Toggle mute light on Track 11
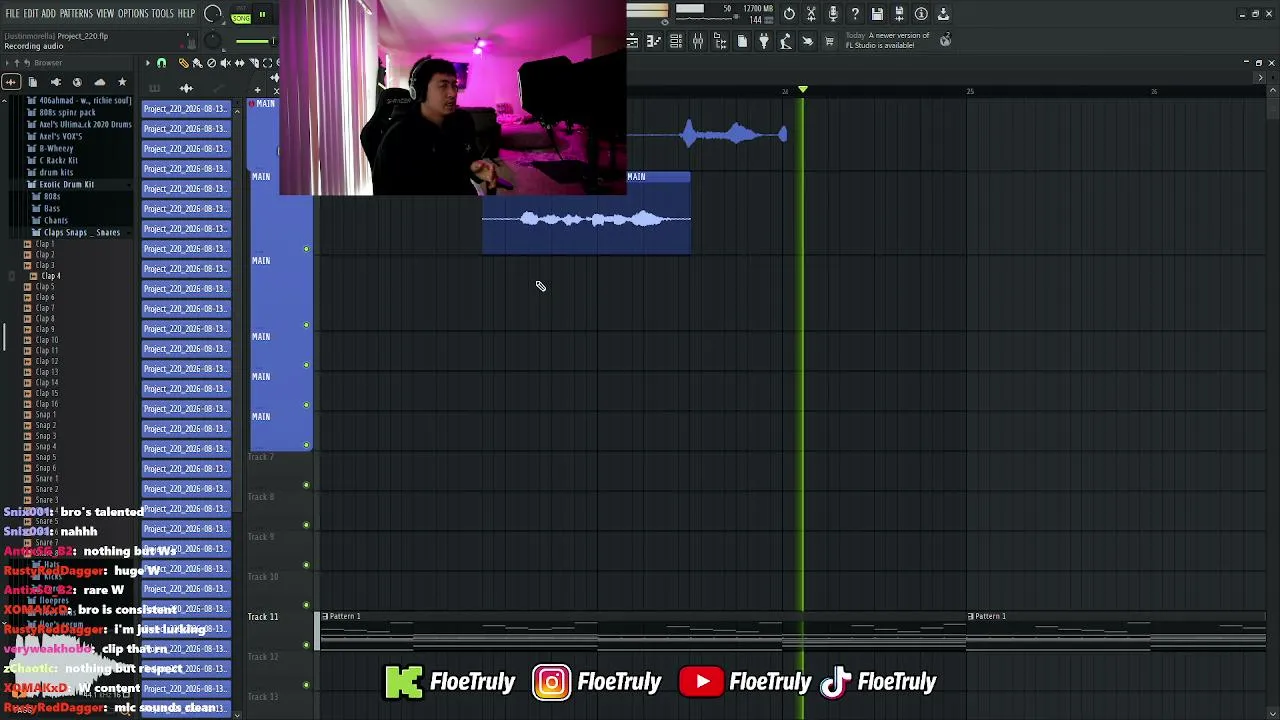Screen dimensions: 1280x720 pos(306,645)
